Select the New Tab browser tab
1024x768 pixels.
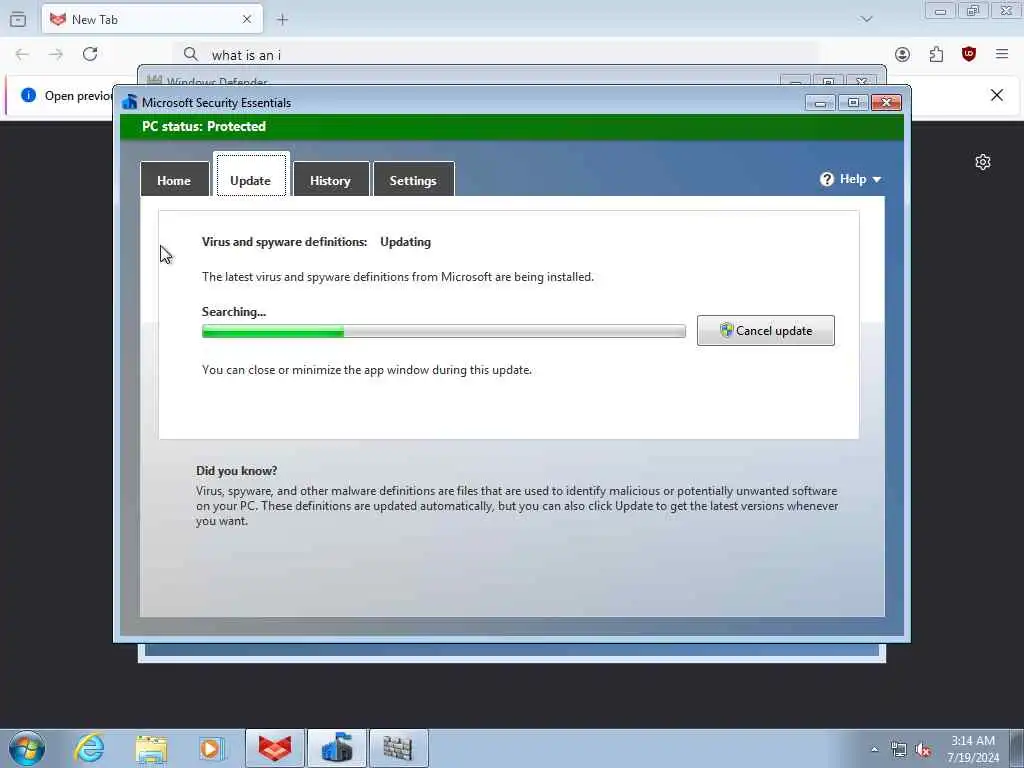pyautogui.click(x=152, y=20)
